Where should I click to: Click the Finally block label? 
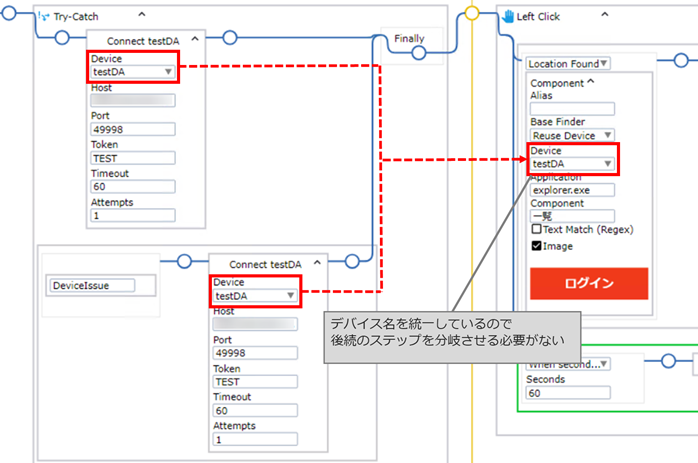409,40
